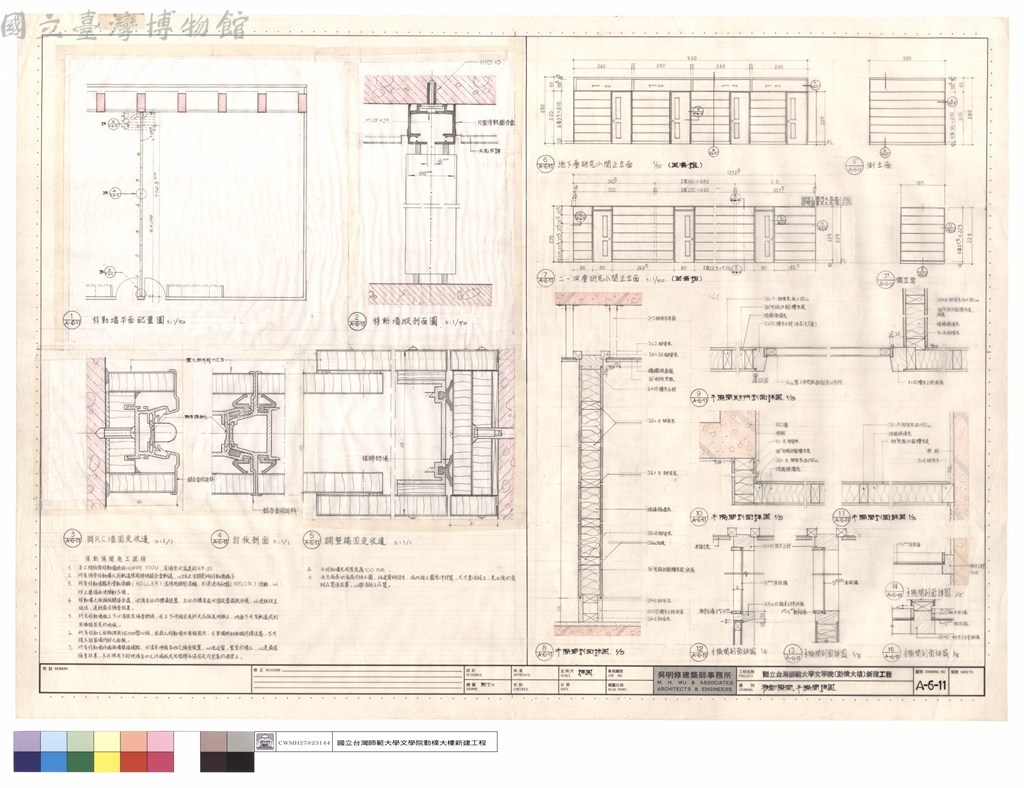Pick the red swatch in the color chart
Screen dimensions: 1024x788
click(133, 762)
